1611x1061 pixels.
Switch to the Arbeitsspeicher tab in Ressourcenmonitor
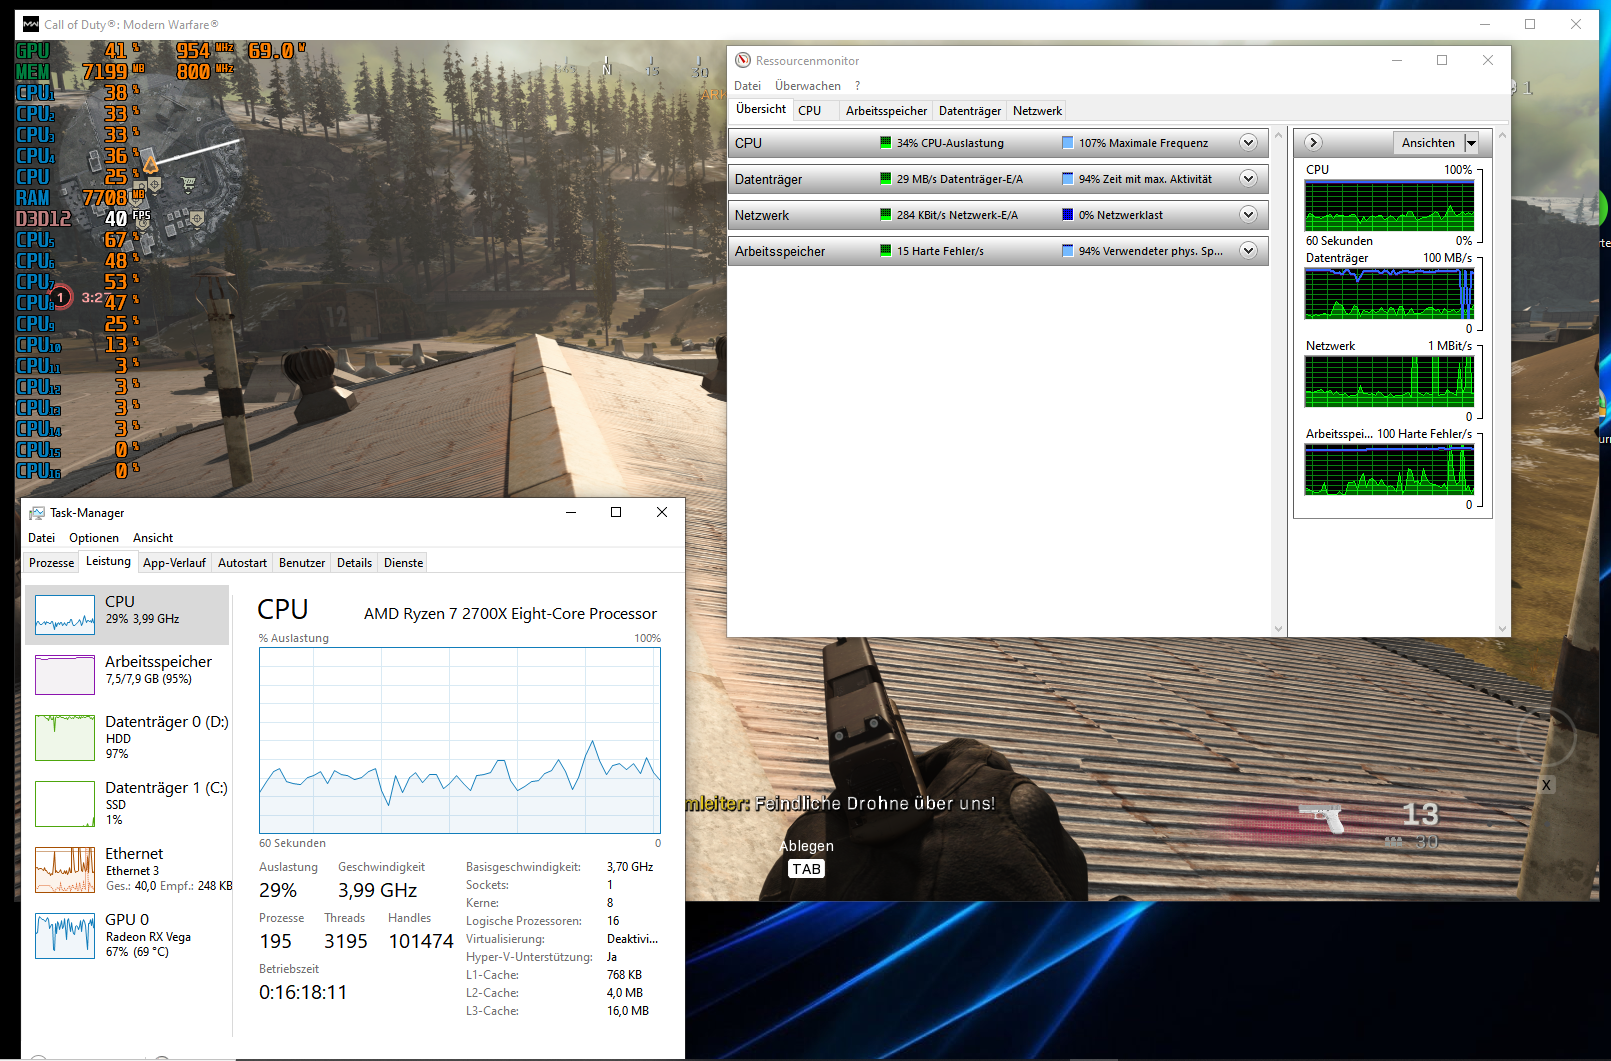click(887, 111)
